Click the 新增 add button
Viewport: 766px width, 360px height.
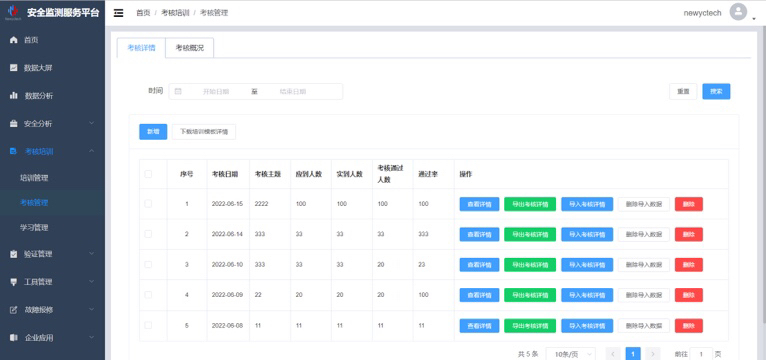tap(153, 131)
